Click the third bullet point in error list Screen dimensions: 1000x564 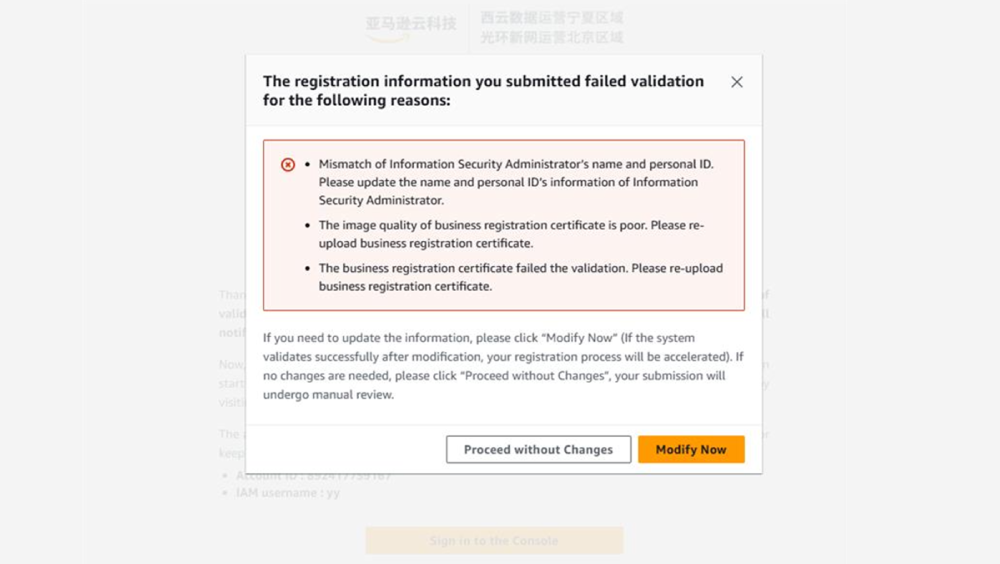point(308,269)
